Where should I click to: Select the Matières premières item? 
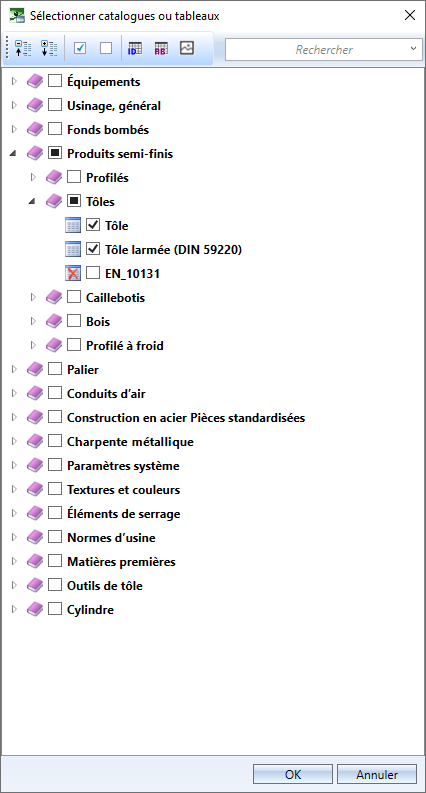coord(121,562)
